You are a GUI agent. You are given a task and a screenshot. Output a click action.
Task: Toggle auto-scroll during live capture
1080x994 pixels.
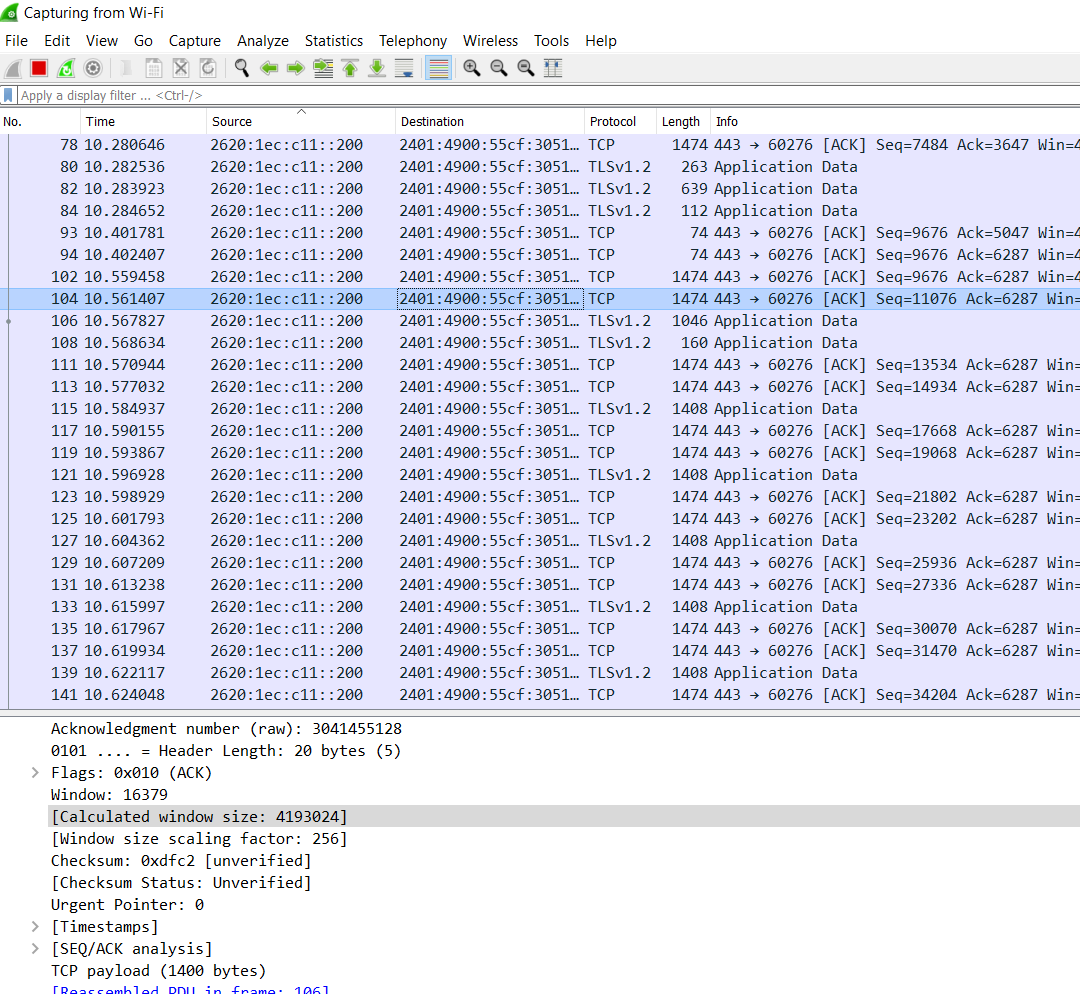click(x=404, y=68)
